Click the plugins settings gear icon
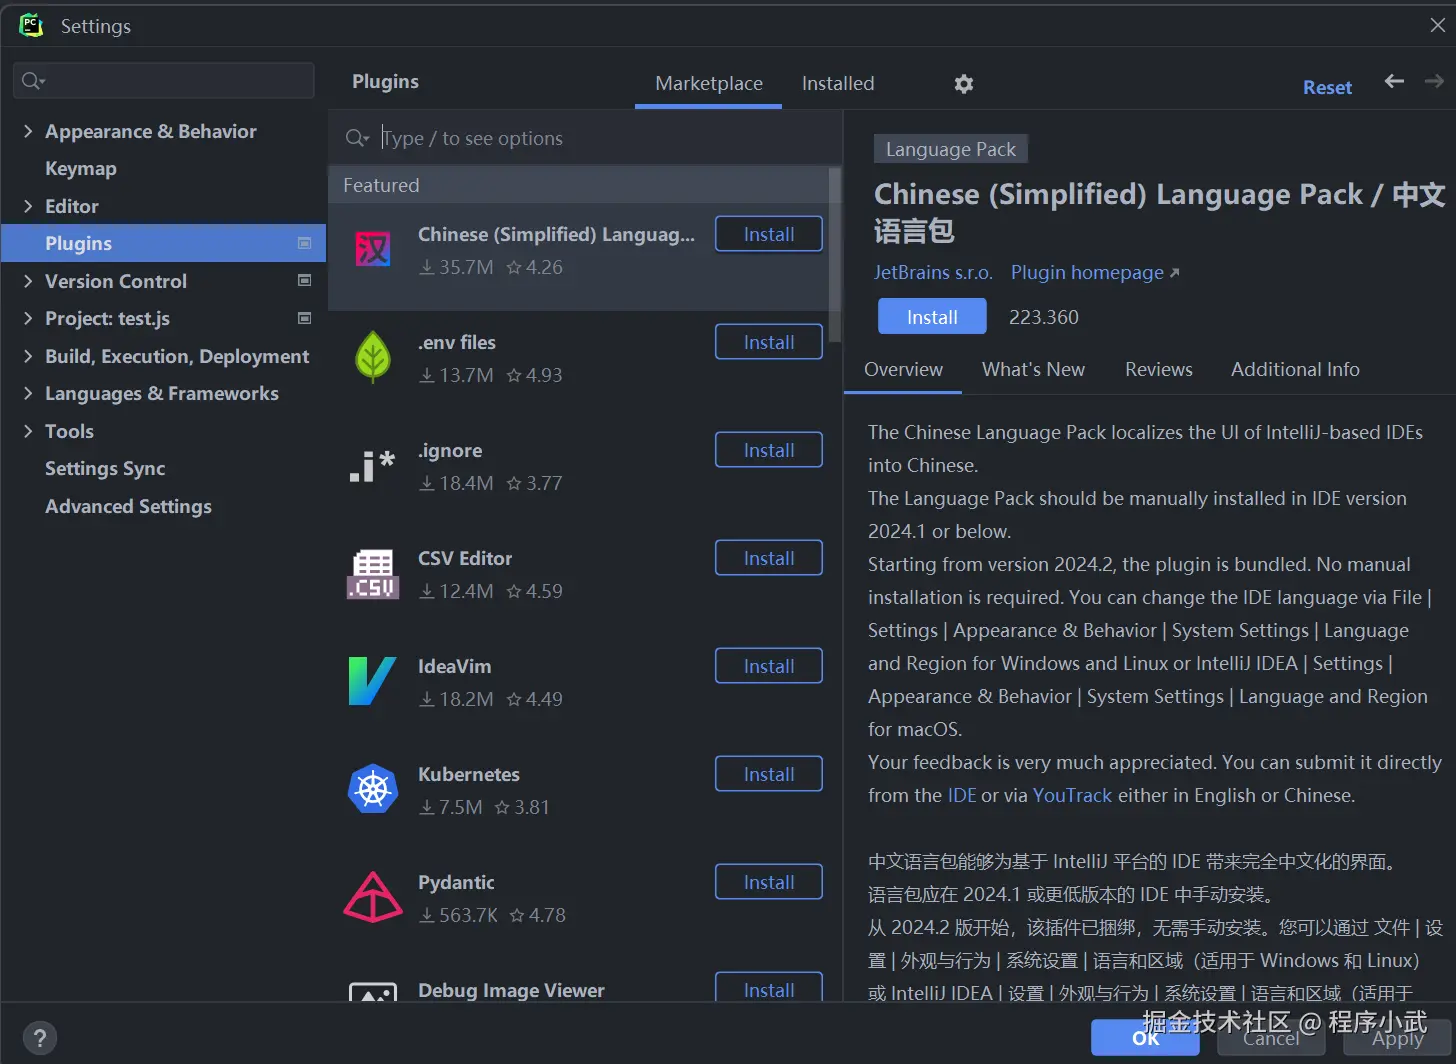 (964, 84)
